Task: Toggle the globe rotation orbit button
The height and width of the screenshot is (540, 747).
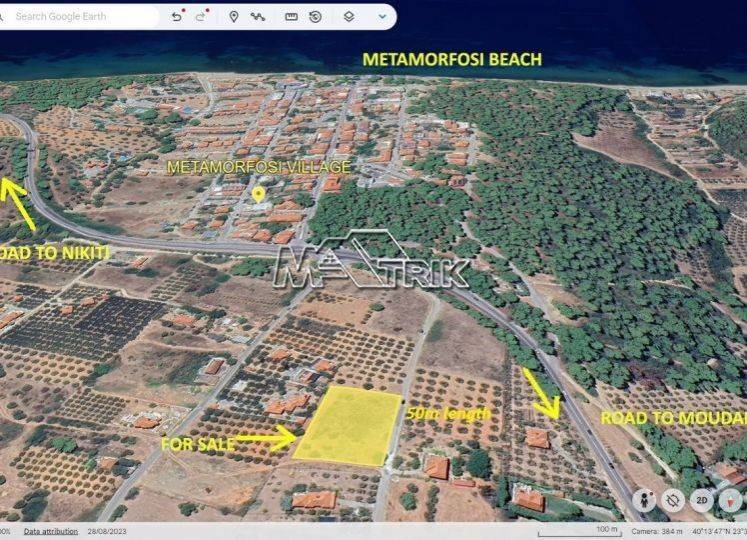Action: pyautogui.click(x=673, y=500)
